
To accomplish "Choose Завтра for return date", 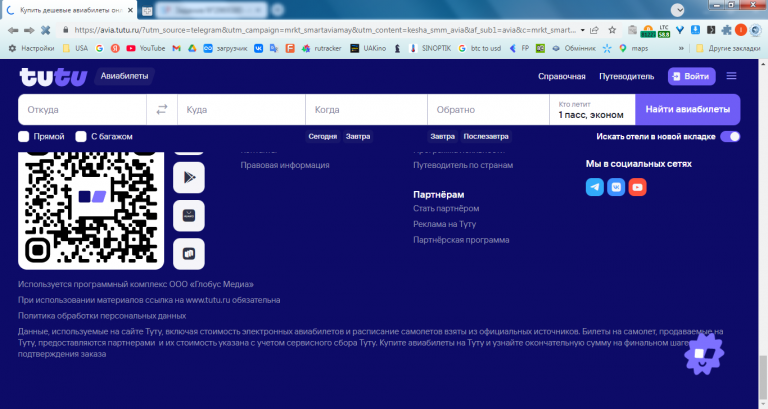I will coord(443,136).
